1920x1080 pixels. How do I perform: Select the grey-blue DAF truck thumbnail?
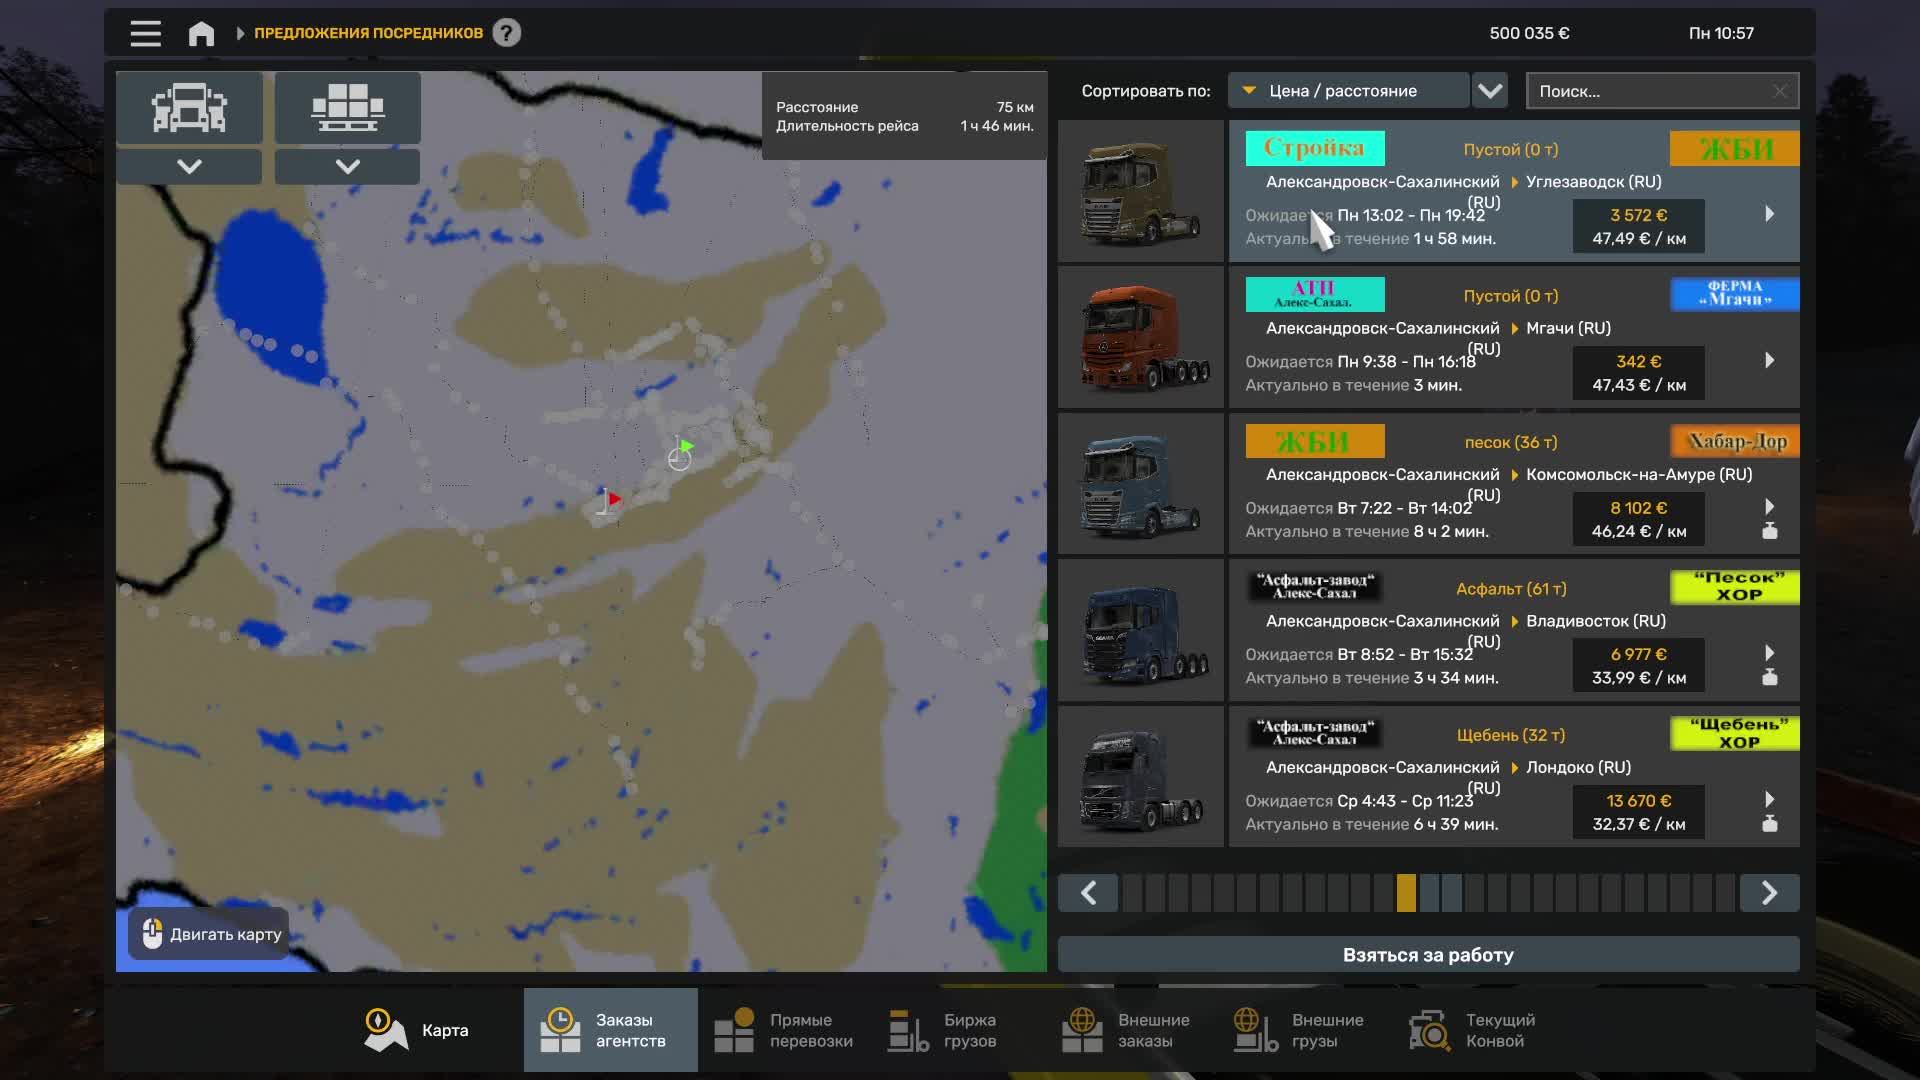pyautogui.click(x=1141, y=484)
